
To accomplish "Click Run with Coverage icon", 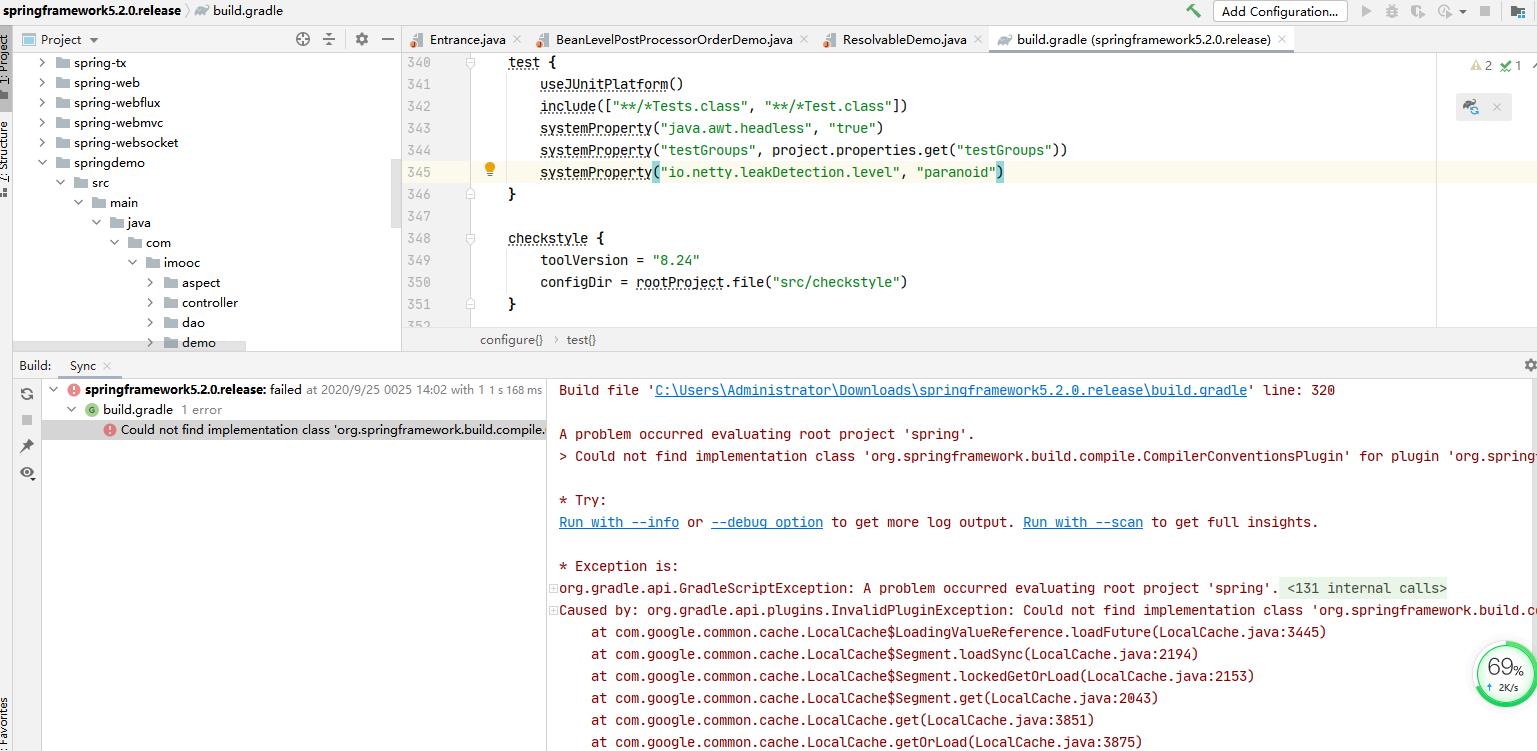I will pyautogui.click(x=1418, y=11).
